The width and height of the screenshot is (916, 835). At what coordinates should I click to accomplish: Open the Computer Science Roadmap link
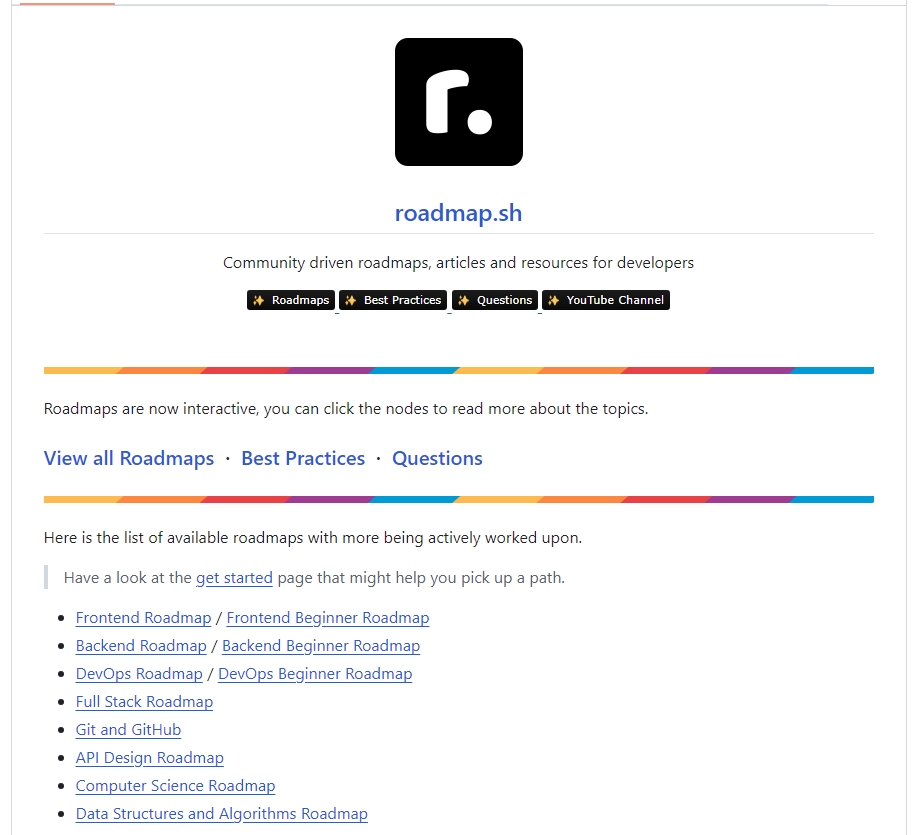[x=175, y=786]
